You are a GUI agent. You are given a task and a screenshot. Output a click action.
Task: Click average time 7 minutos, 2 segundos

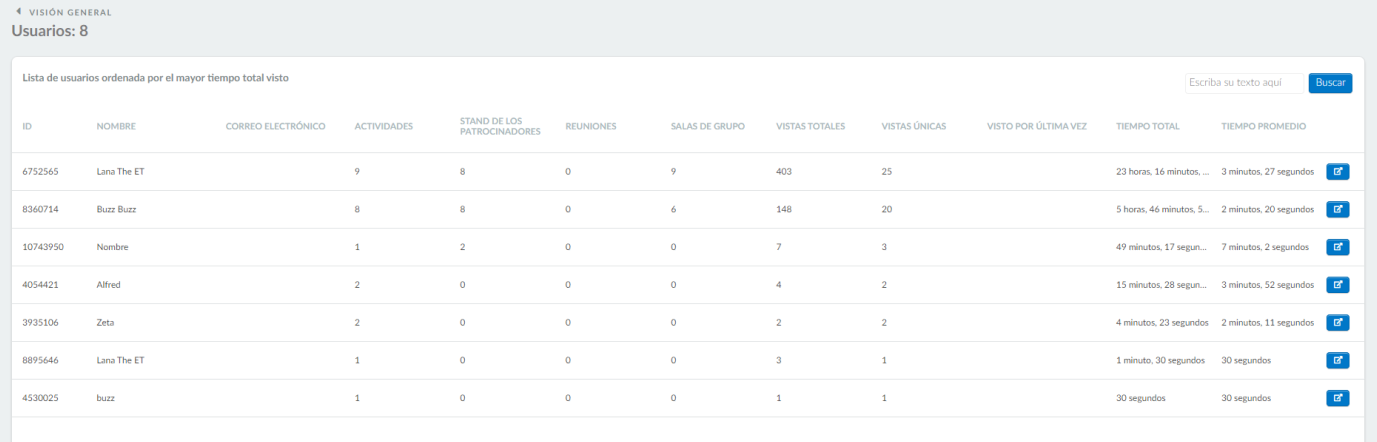(x=1265, y=247)
